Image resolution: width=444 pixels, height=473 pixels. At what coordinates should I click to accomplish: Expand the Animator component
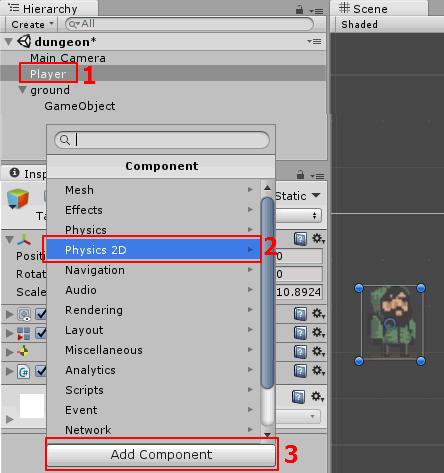[10, 333]
